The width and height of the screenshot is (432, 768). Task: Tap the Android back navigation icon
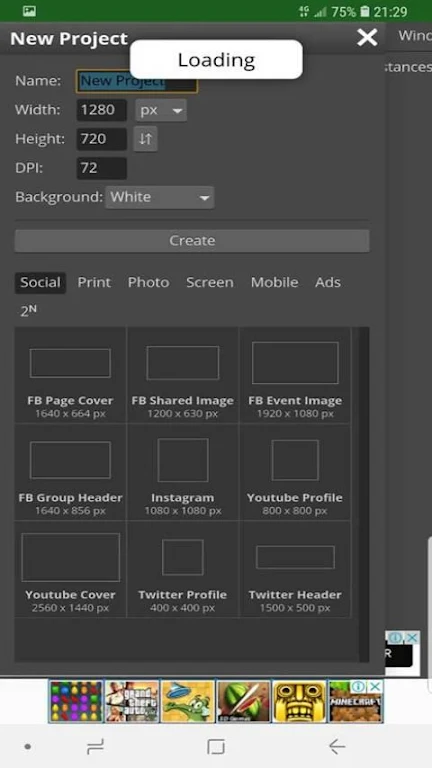pyautogui.click(x=337, y=746)
